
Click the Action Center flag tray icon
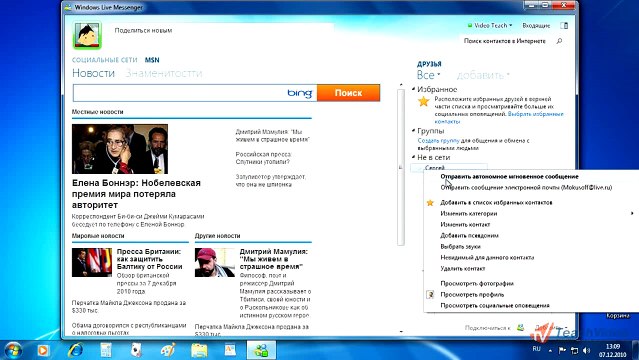click(562, 350)
